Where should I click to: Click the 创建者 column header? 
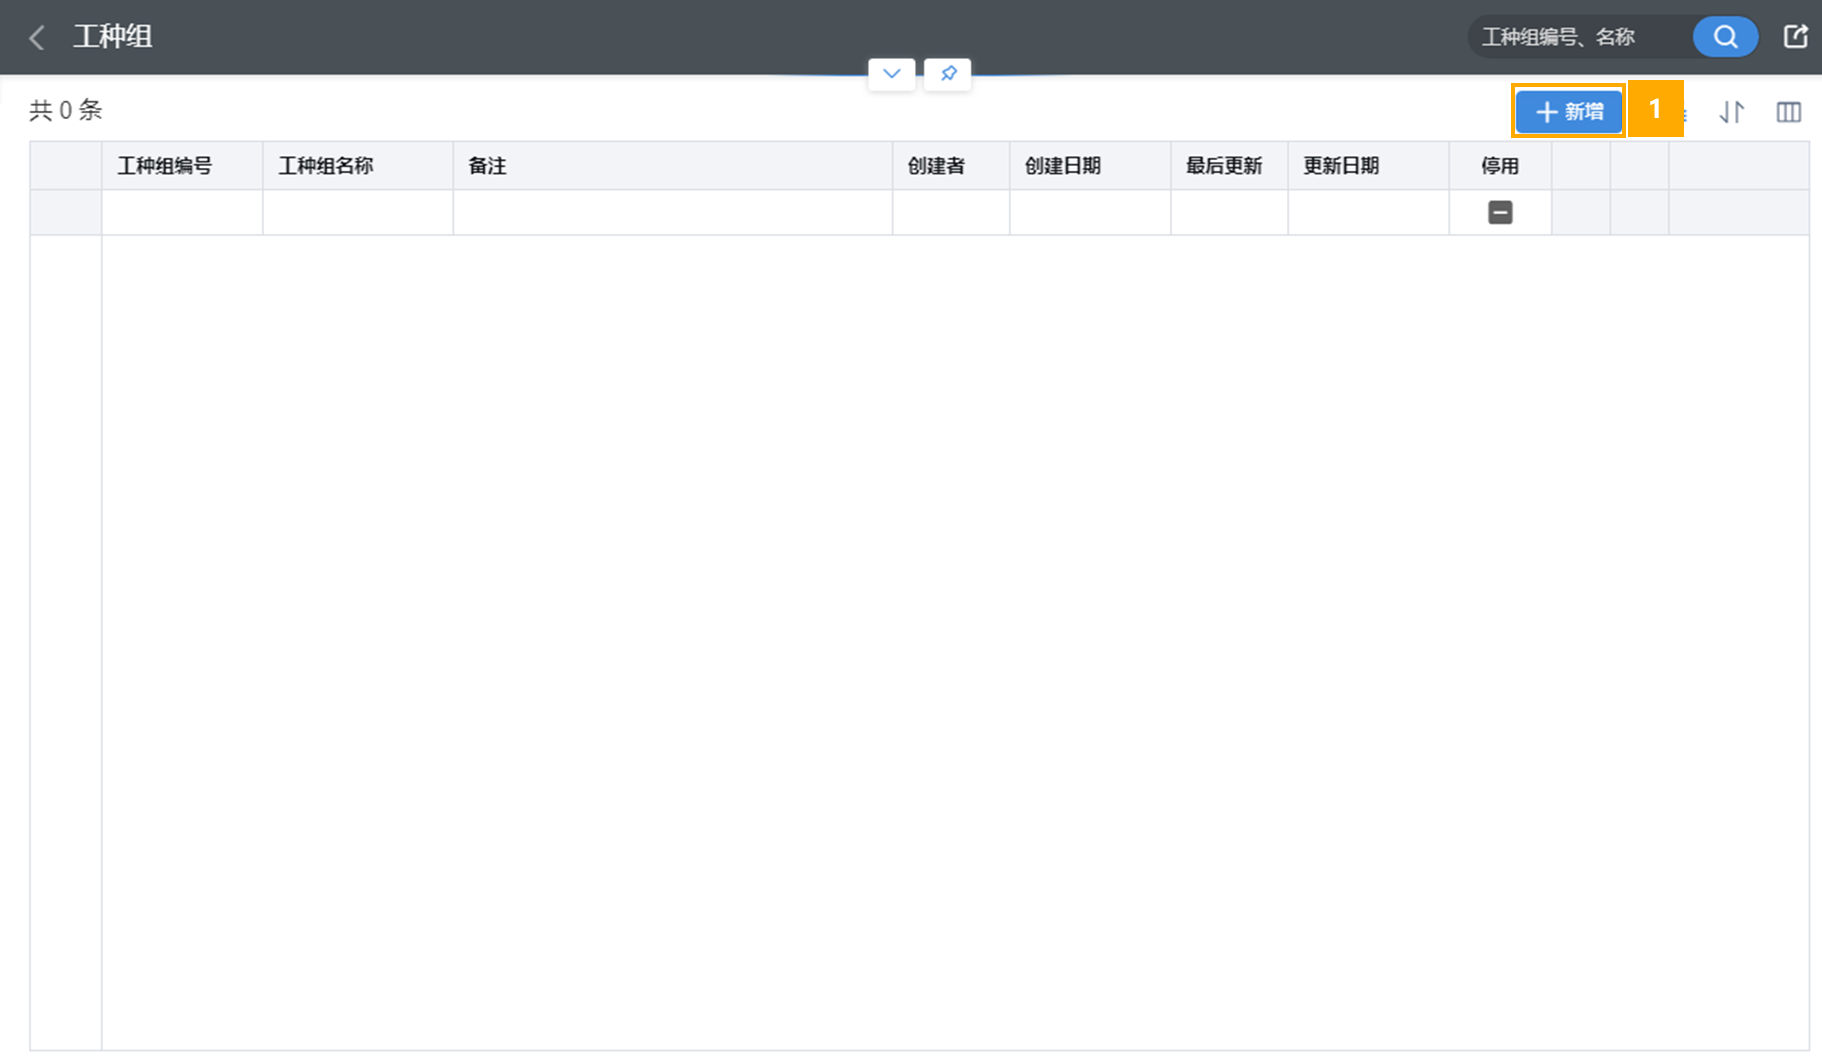point(936,166)
